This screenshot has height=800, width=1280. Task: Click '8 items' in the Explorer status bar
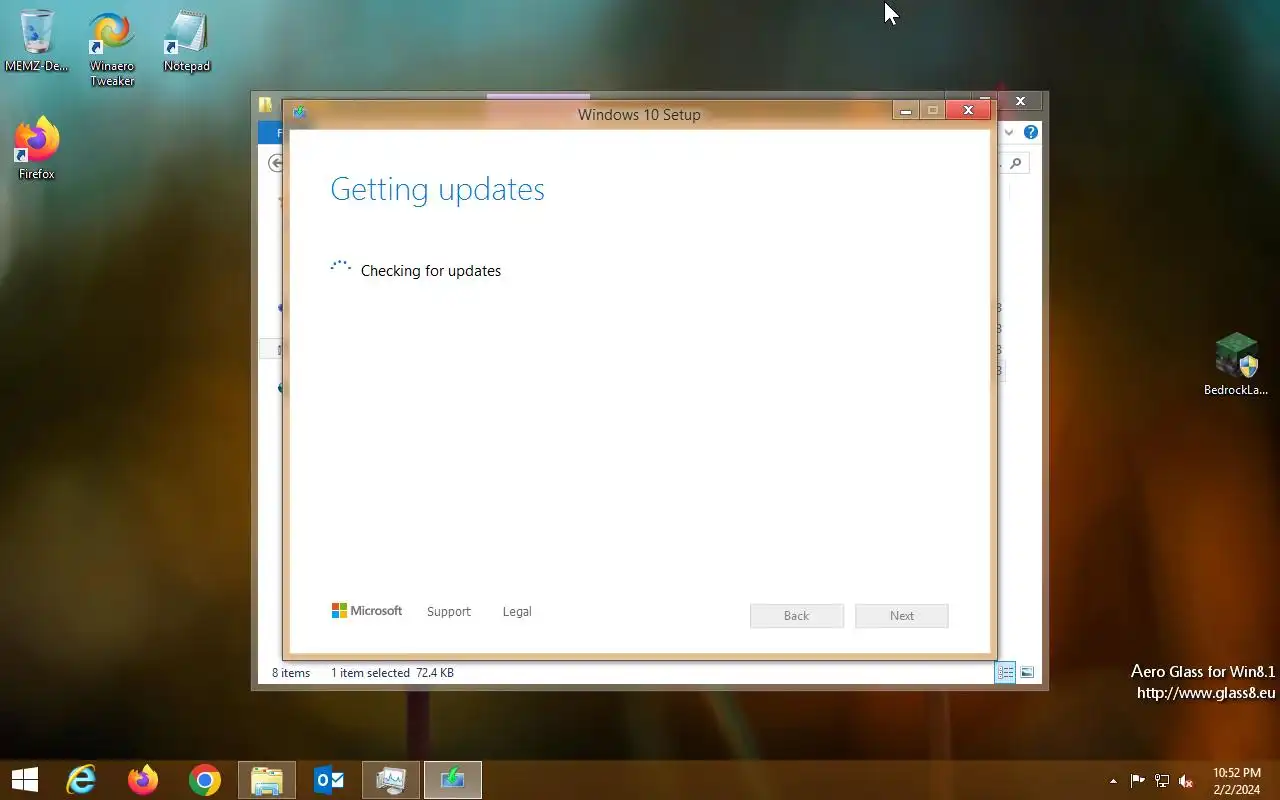[x=291, y=673]
